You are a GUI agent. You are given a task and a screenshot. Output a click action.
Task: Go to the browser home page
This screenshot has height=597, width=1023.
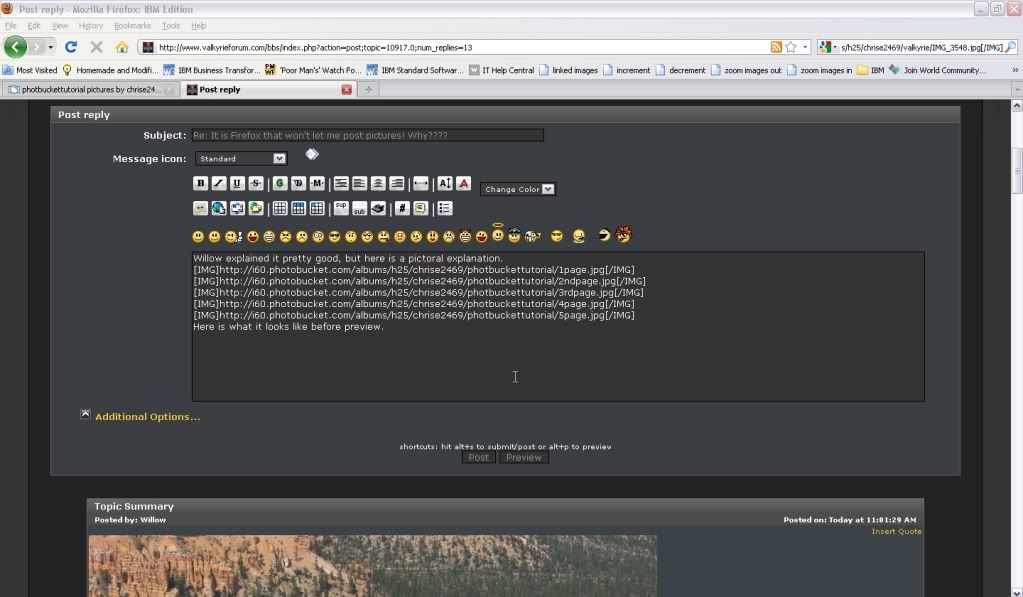point(122,47)
